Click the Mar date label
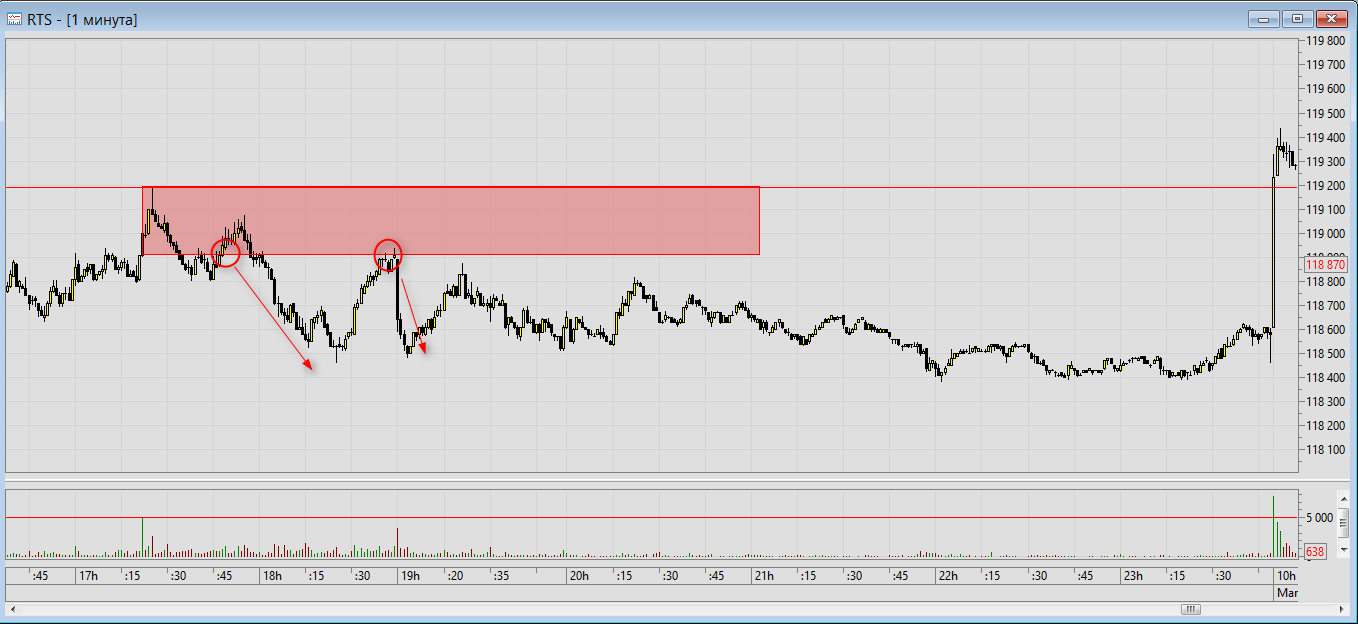This screenshot has height=624, width=1358. pos(1286,593)
